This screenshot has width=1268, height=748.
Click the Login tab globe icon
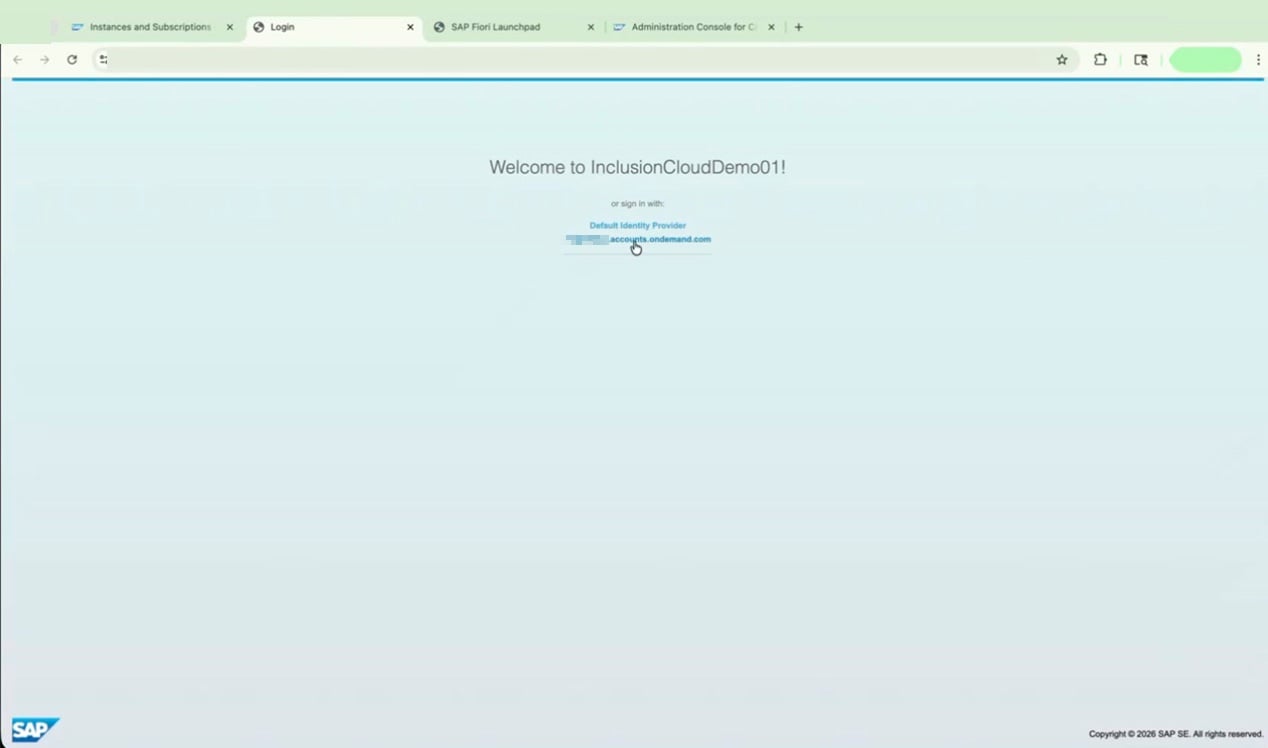[x=258, y=27]
